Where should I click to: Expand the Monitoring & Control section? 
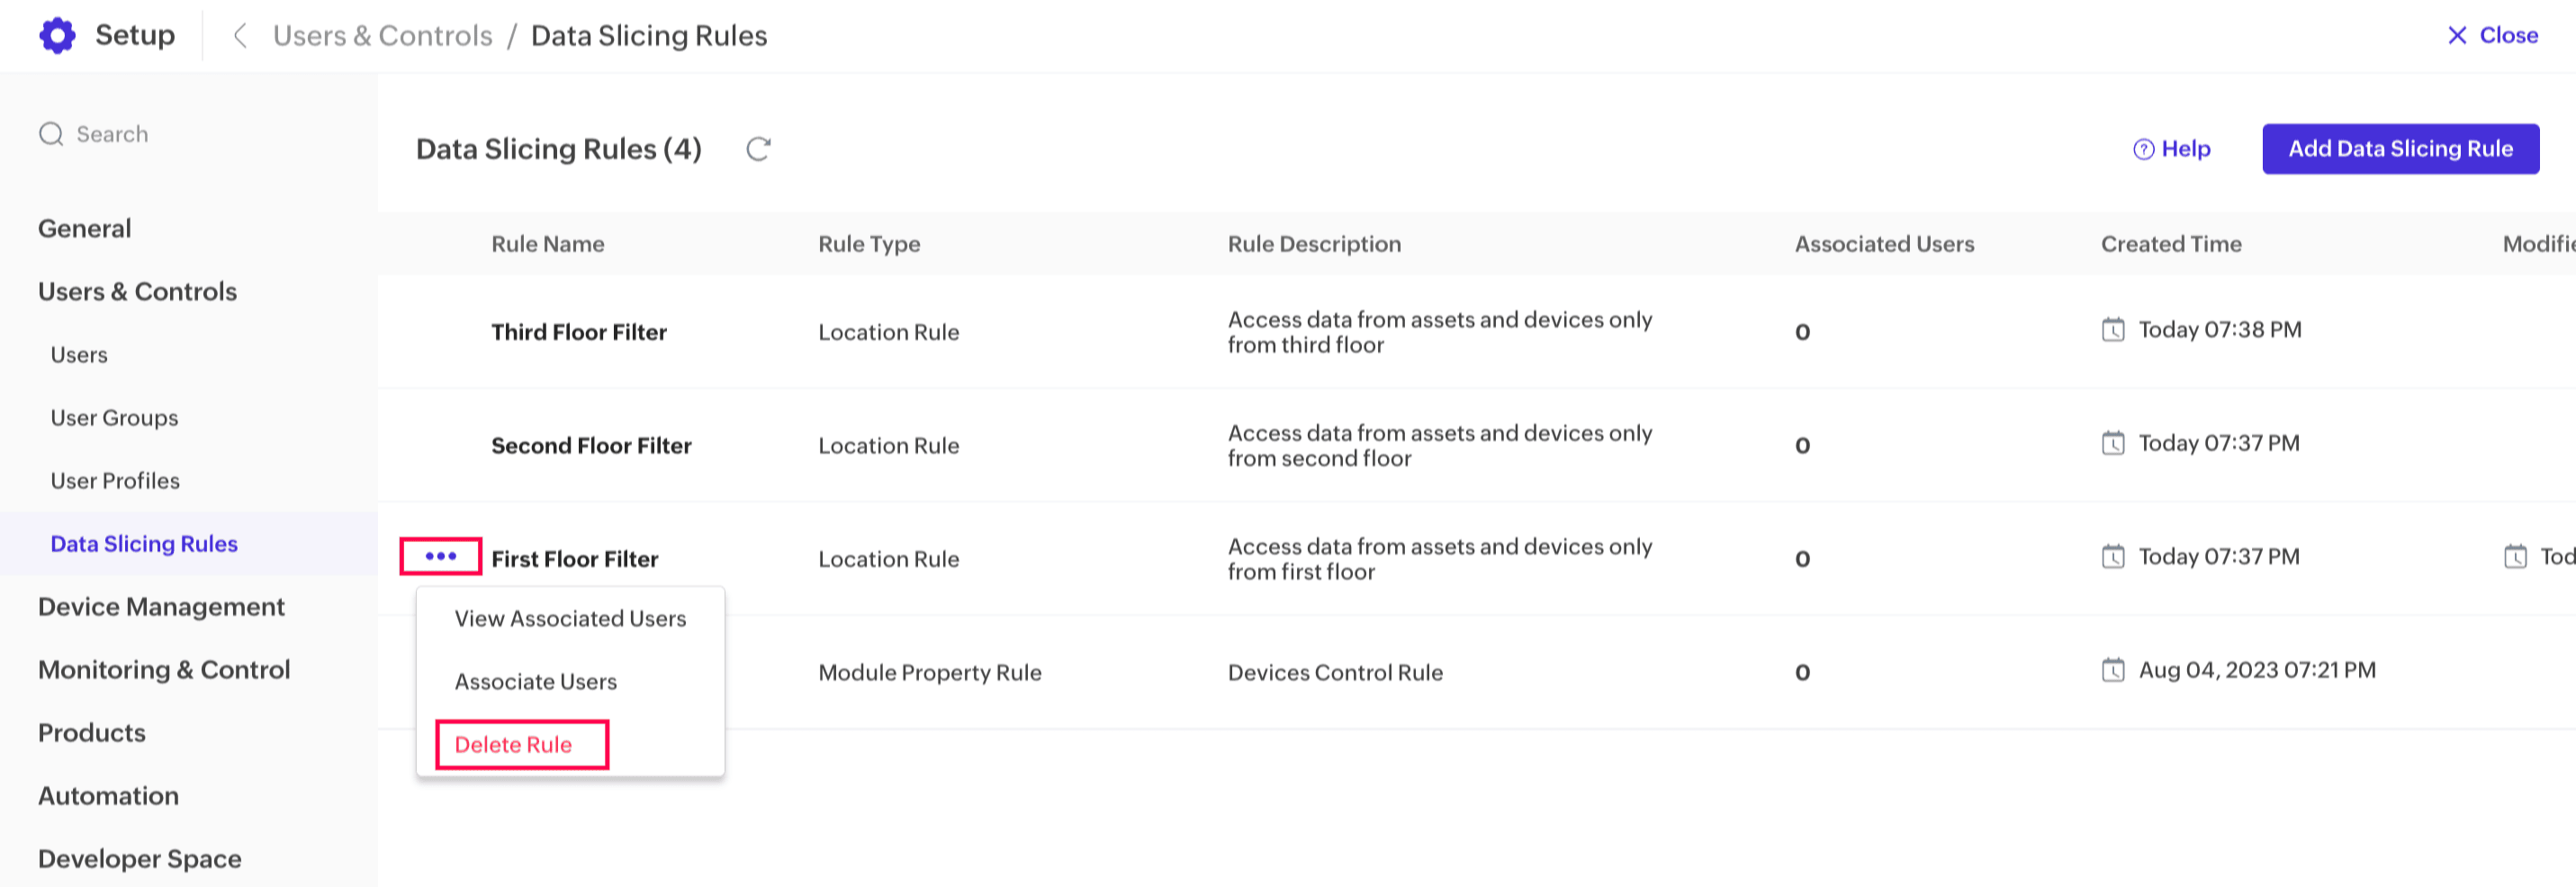tap(164, 670)
